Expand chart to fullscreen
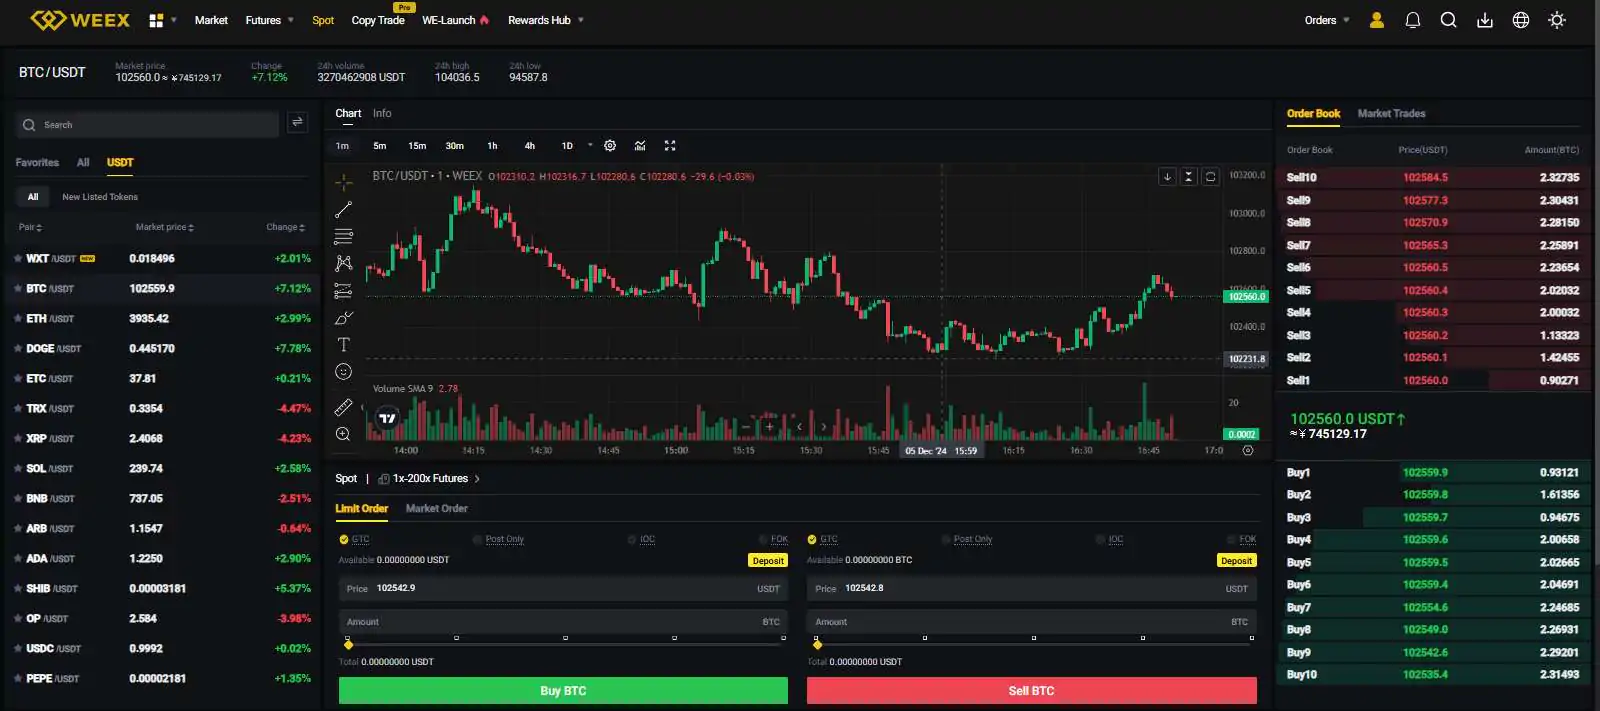 click(x=670, y=146)
